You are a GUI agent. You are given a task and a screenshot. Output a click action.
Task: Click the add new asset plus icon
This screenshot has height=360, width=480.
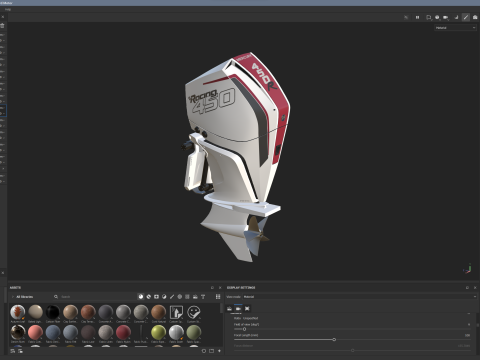[219, 351]
